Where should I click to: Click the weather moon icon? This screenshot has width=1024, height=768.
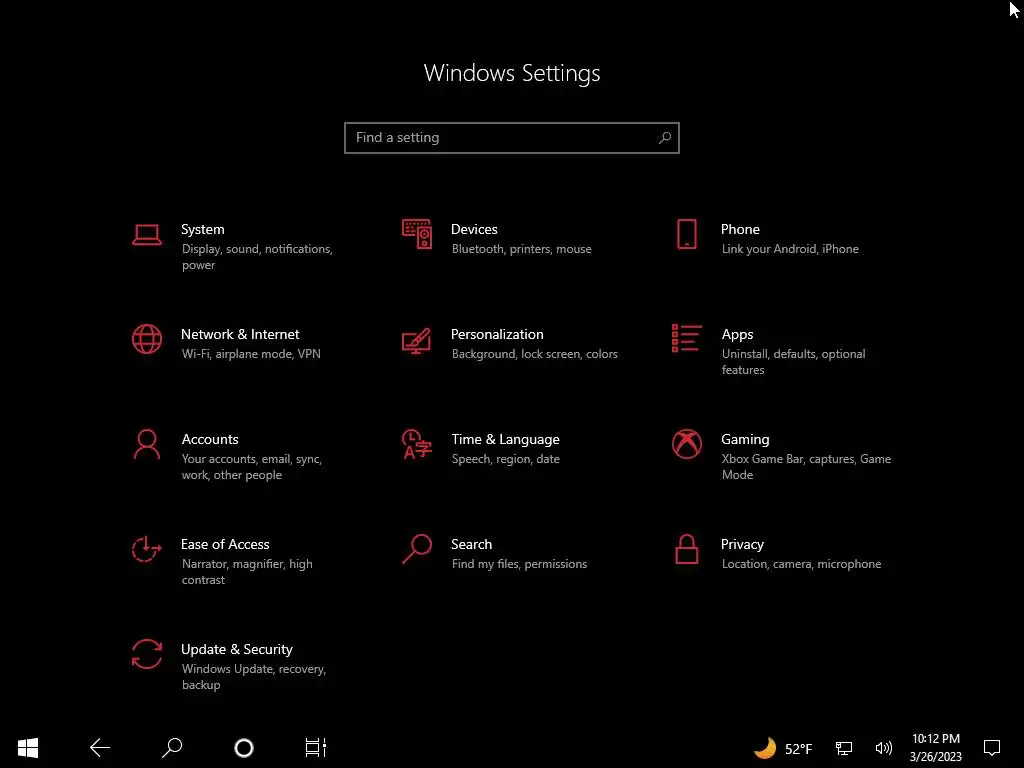765,748
